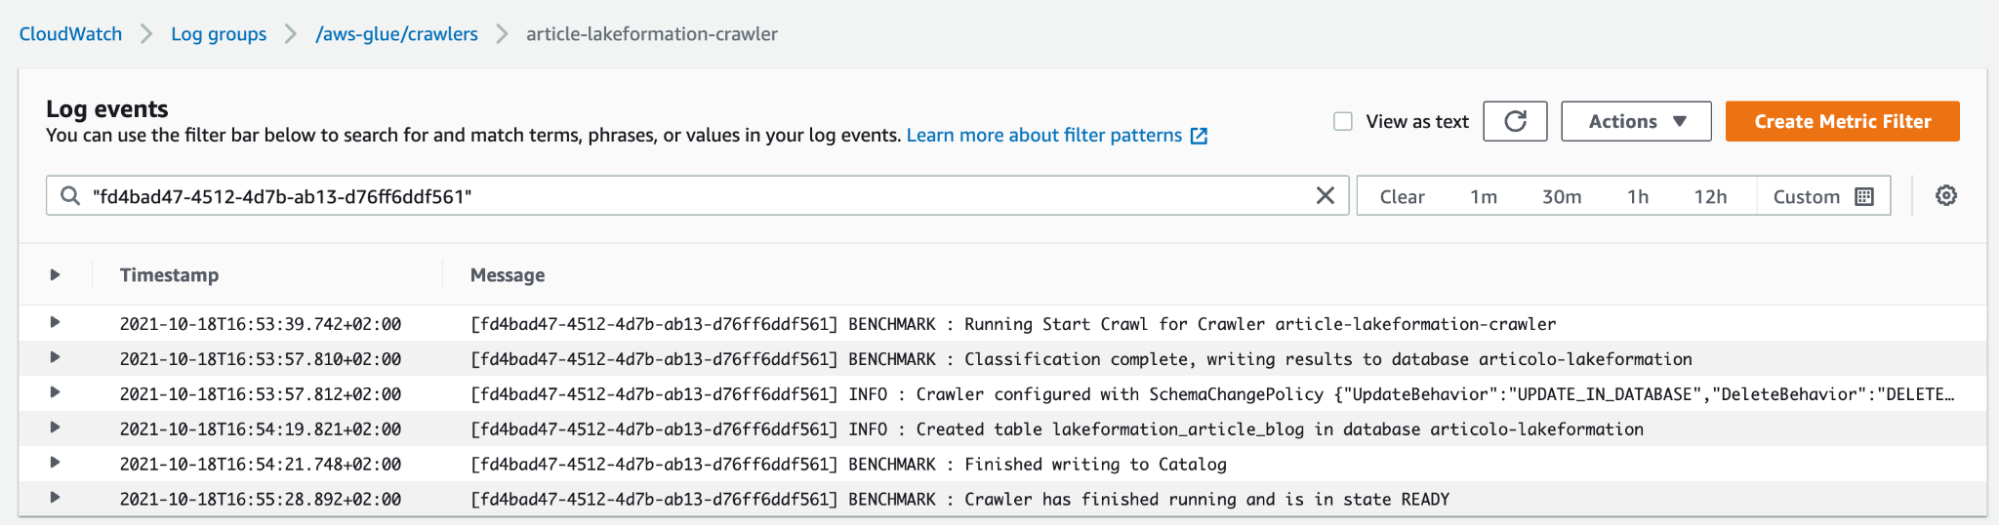Click the Clear time range button

(x=1402, y=197)
